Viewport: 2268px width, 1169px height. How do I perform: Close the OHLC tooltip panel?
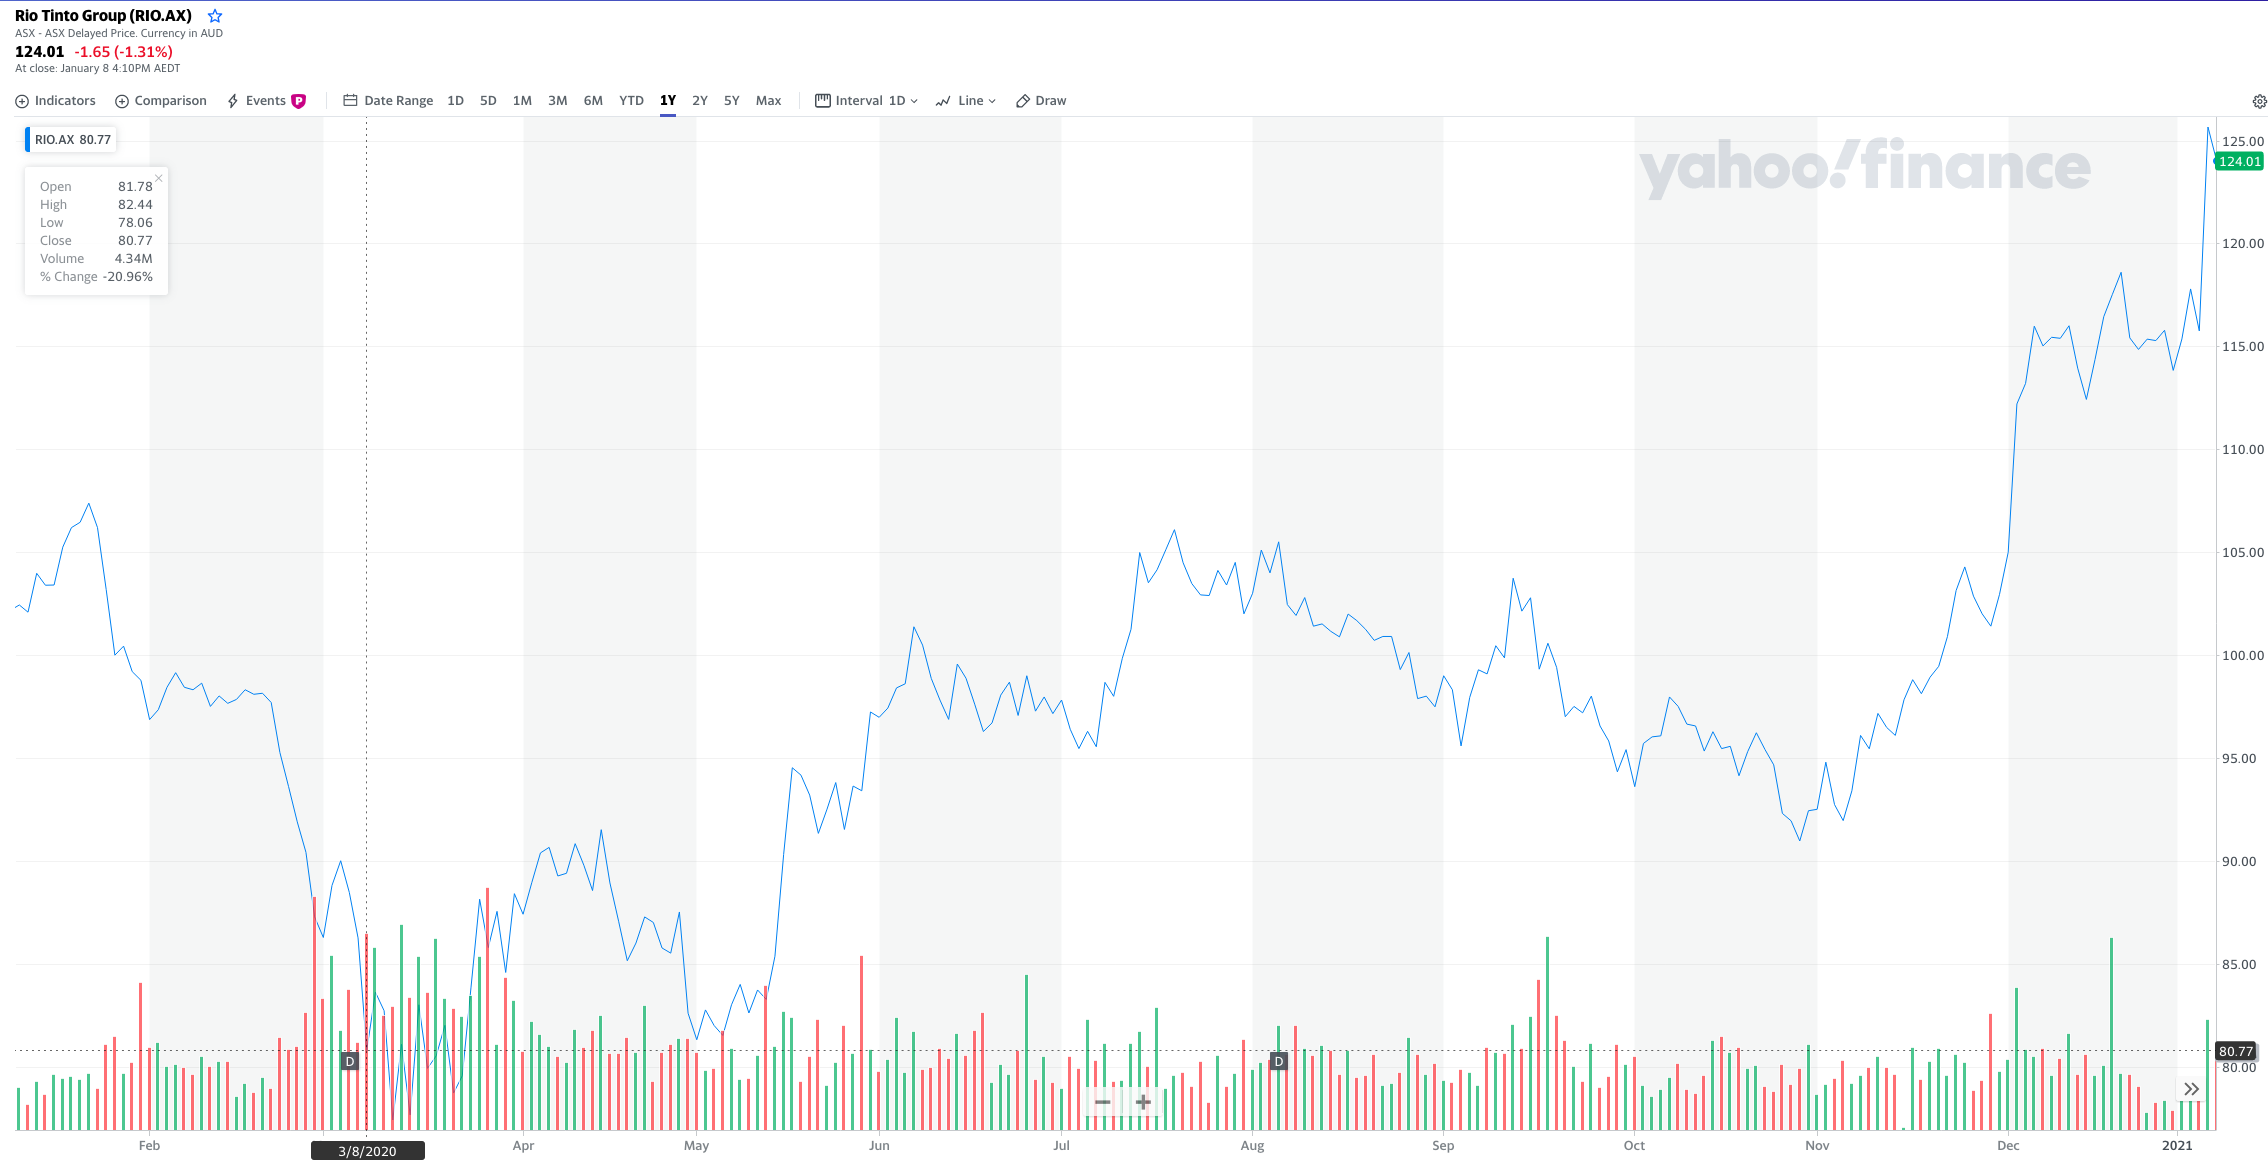click(x=159, y=178)
